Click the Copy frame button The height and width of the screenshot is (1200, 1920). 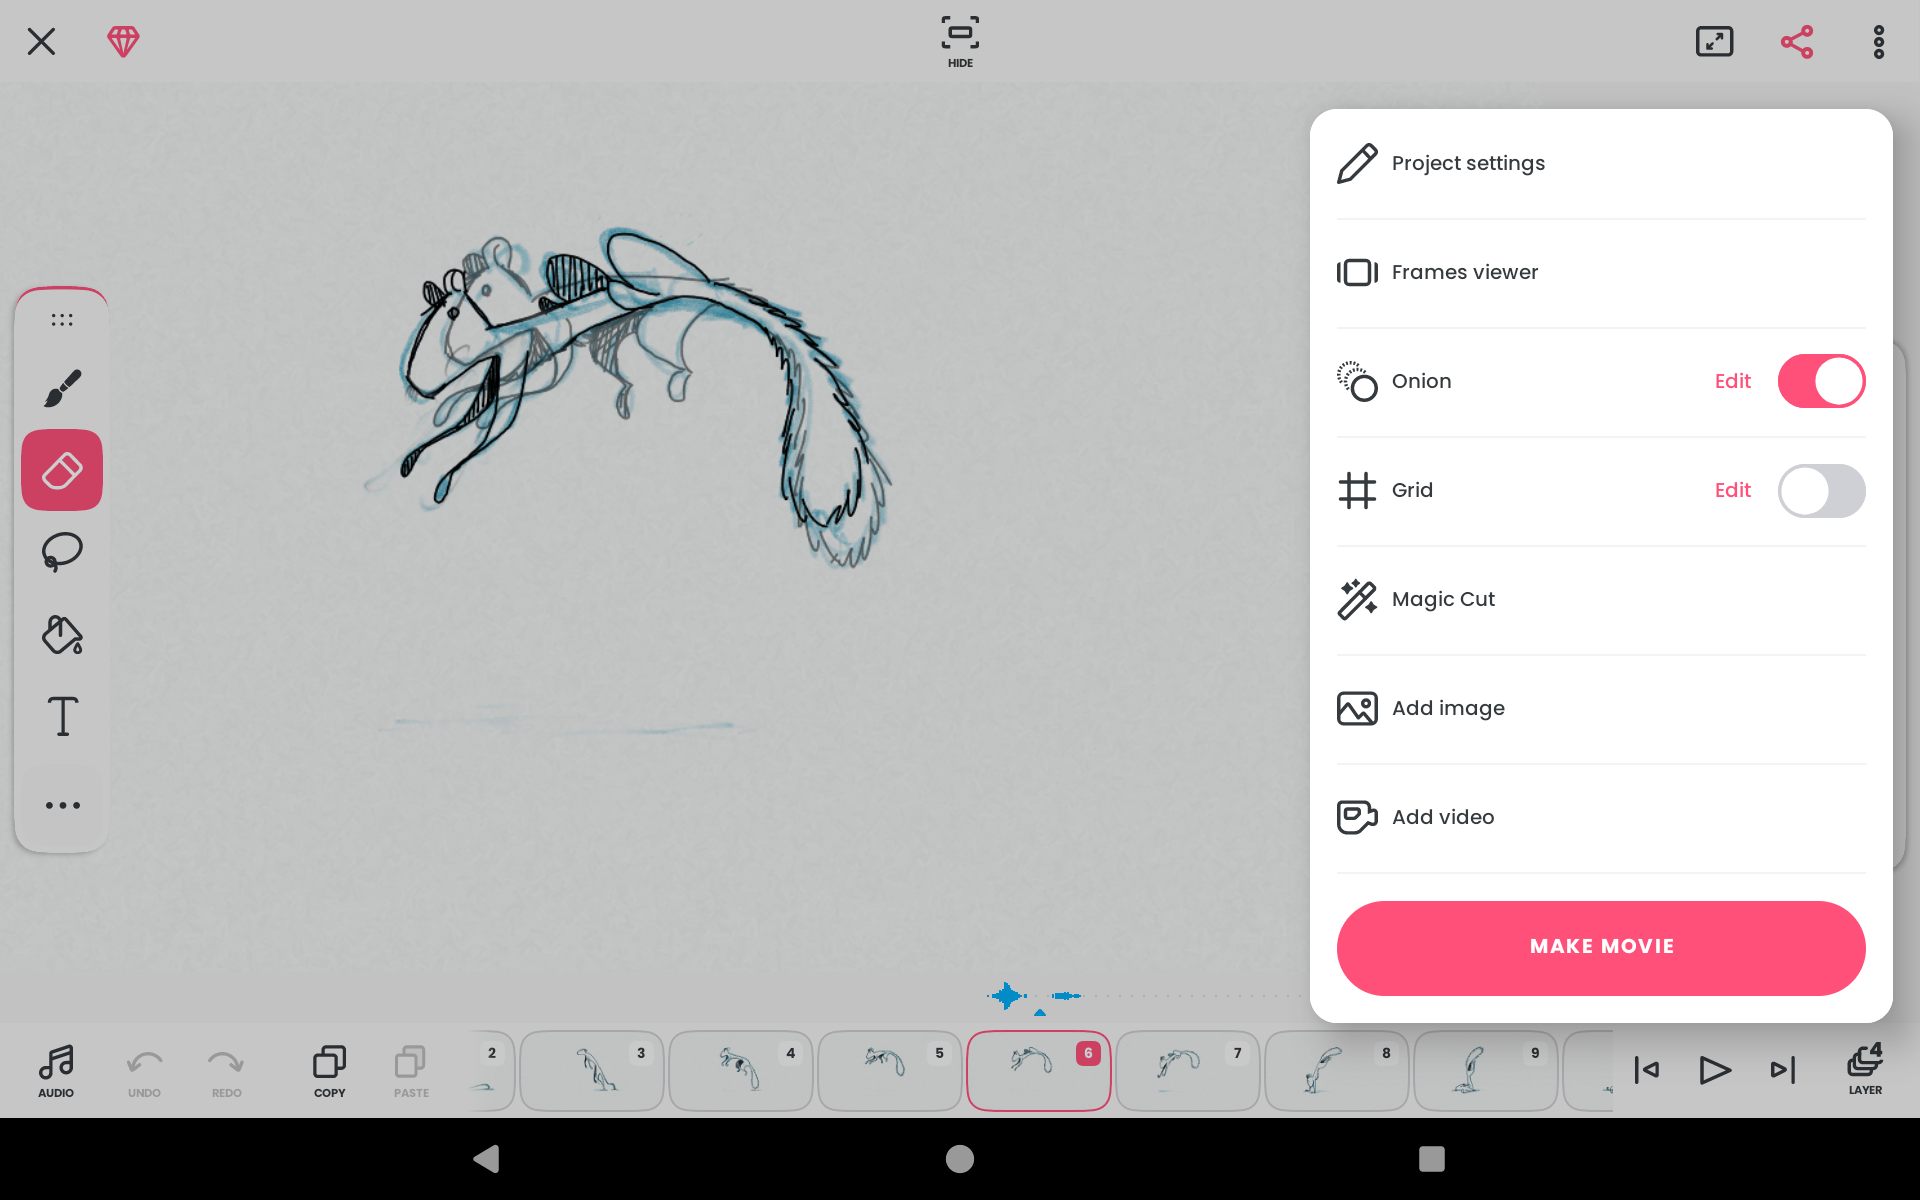[328, 1069]
